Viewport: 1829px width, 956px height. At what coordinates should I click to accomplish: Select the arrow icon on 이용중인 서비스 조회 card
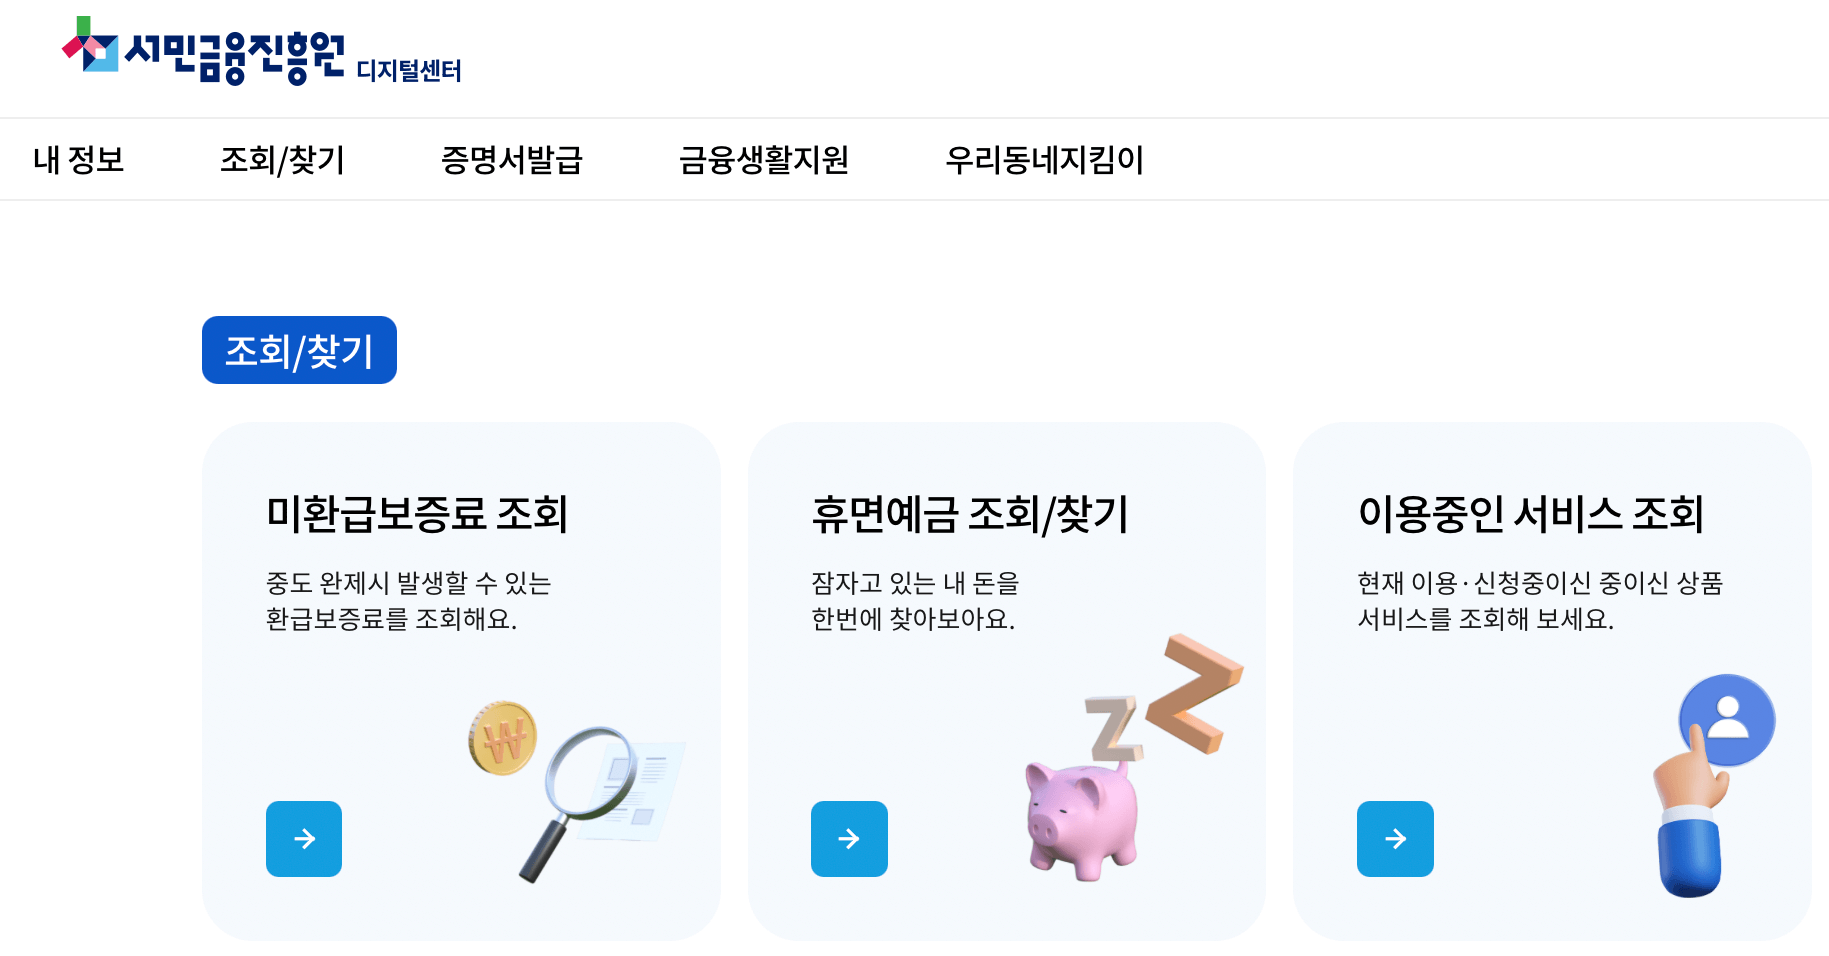(1395, 839)
